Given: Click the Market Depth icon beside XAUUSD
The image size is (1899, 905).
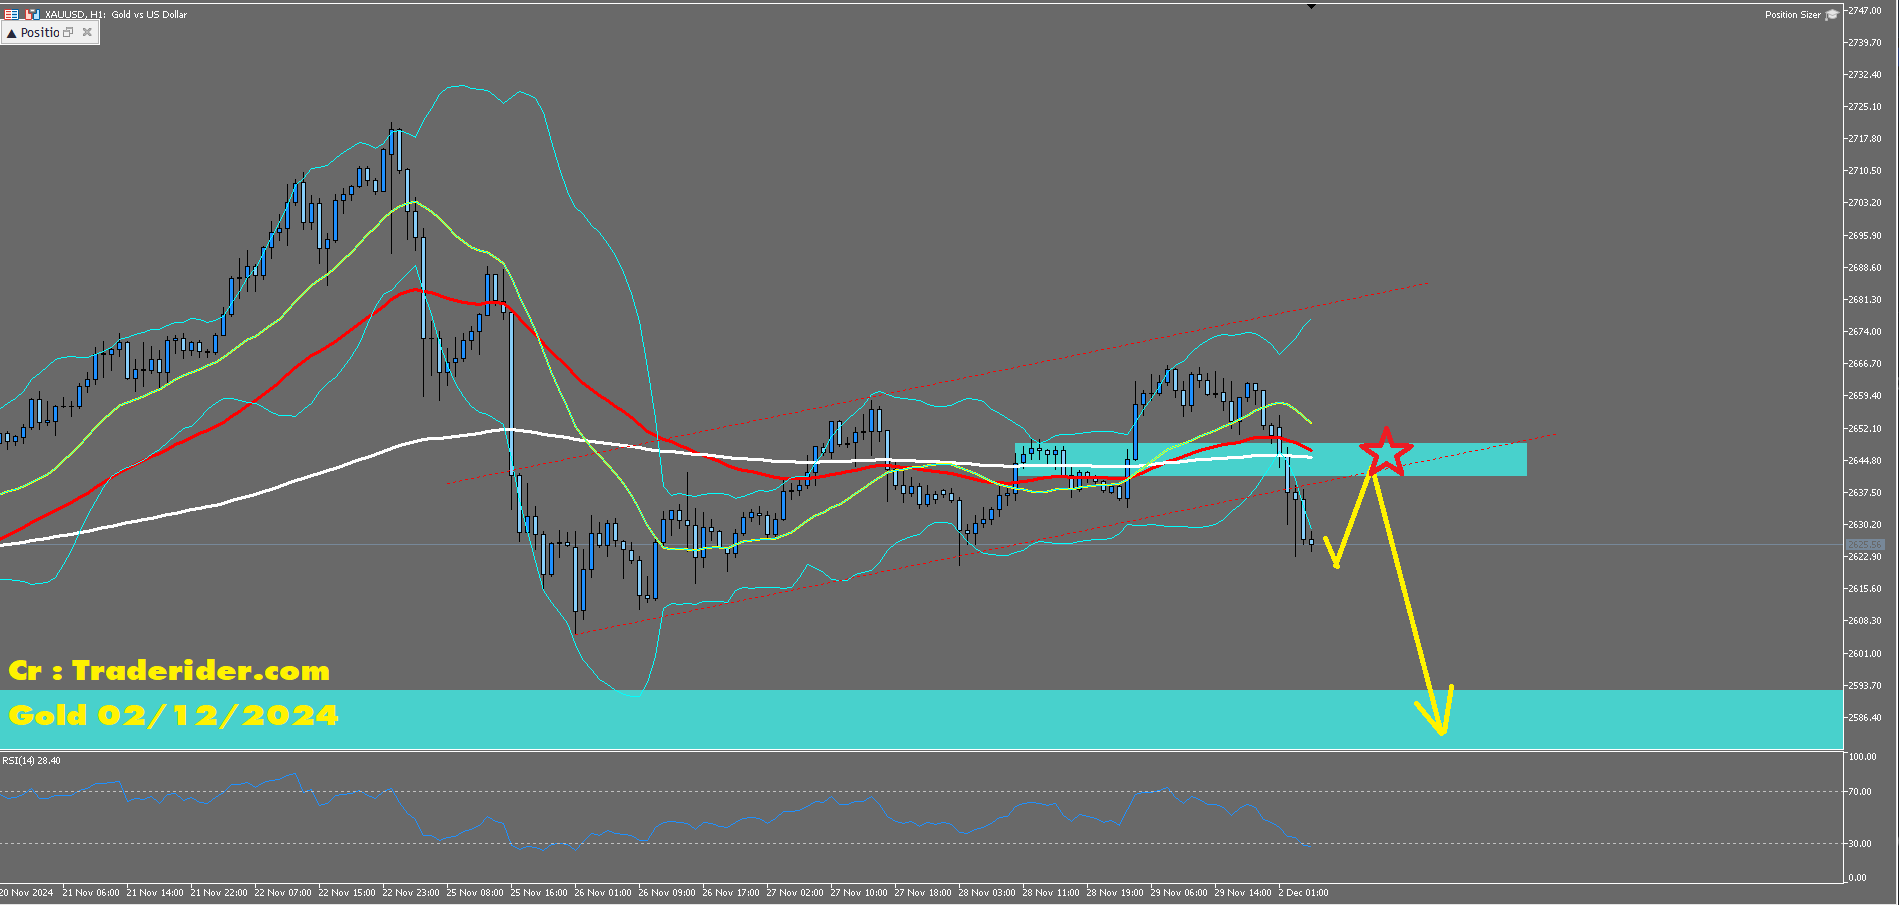Looking at the screenshot, I should click(x=11, y=14).
